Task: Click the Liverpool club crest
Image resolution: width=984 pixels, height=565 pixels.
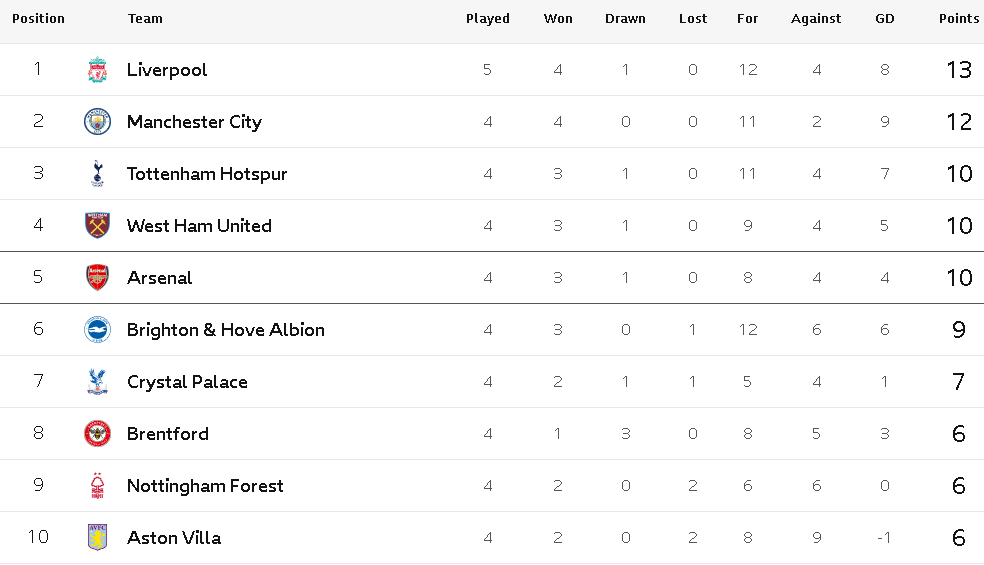Action: pyautogui.click(x=97, y=70)
